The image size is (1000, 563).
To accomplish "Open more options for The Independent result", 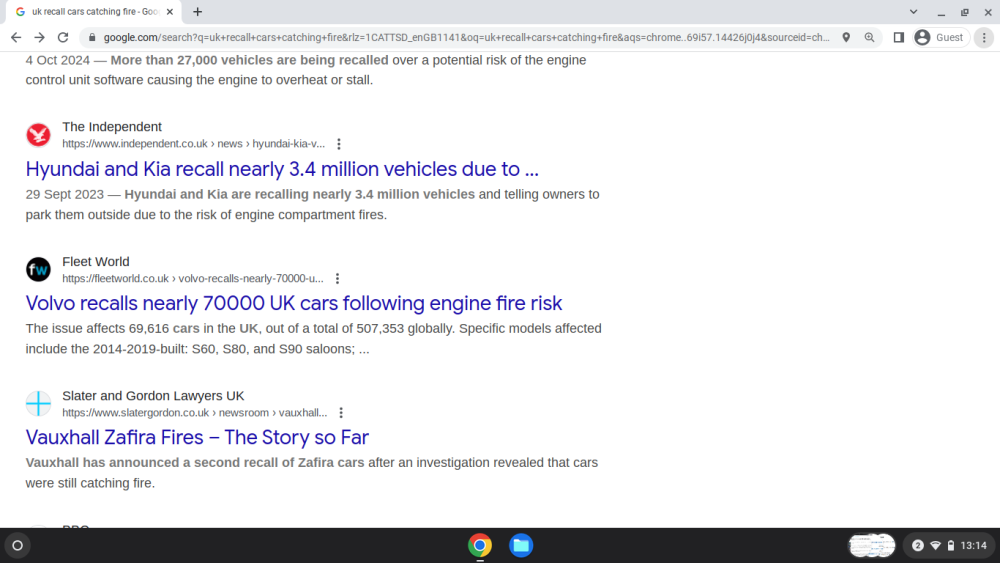I will 339,144.
